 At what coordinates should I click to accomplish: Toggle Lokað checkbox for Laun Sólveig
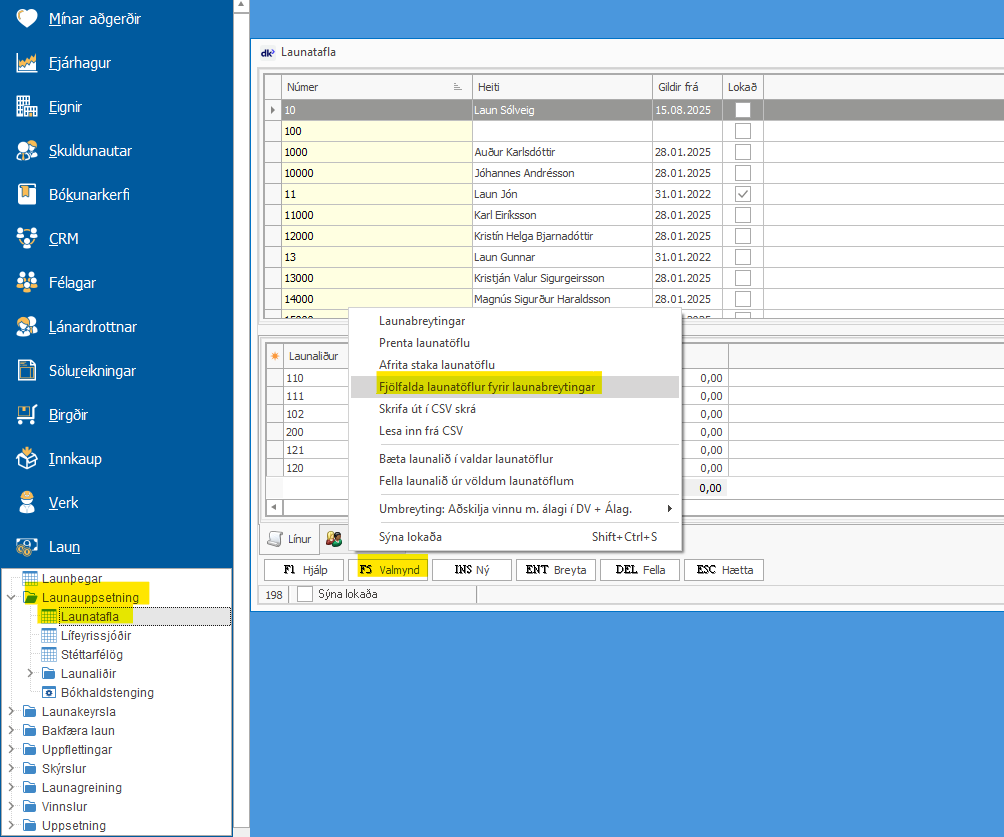743,110
